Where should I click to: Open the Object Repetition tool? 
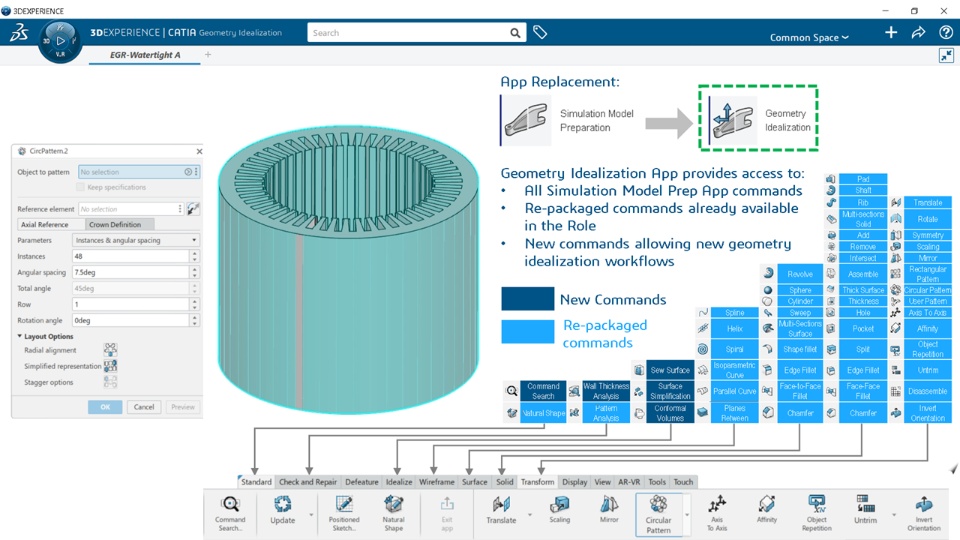pyautogui.click(x=817, y=513)
